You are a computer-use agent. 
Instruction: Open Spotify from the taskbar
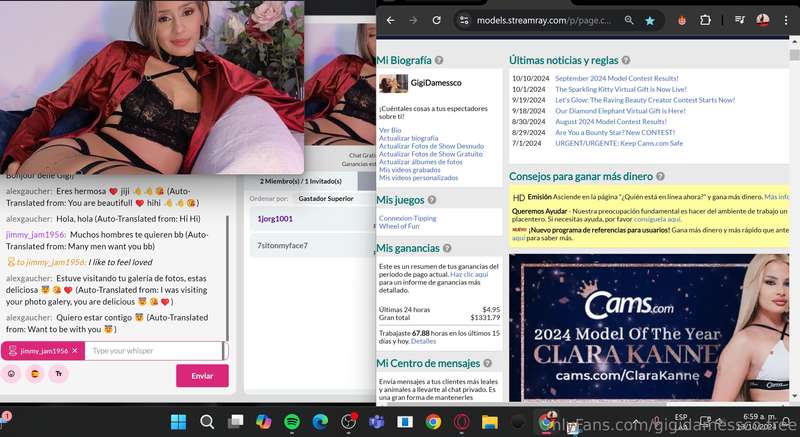point(292,422)
